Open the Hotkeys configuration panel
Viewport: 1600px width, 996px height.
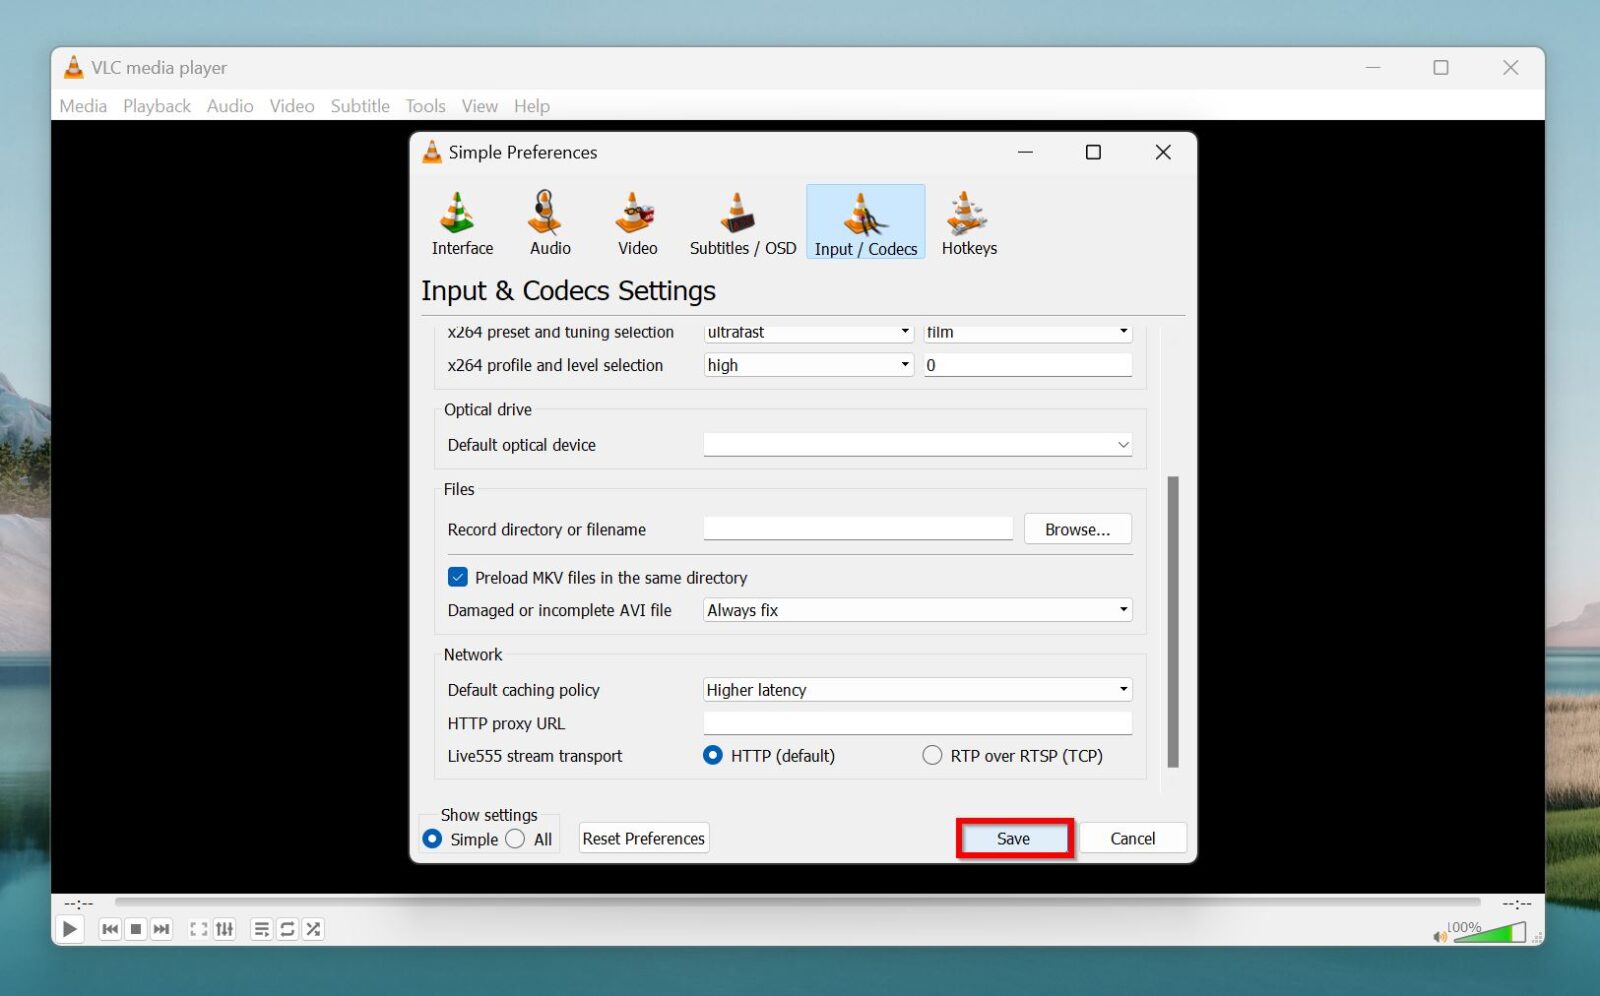point(968,222)
